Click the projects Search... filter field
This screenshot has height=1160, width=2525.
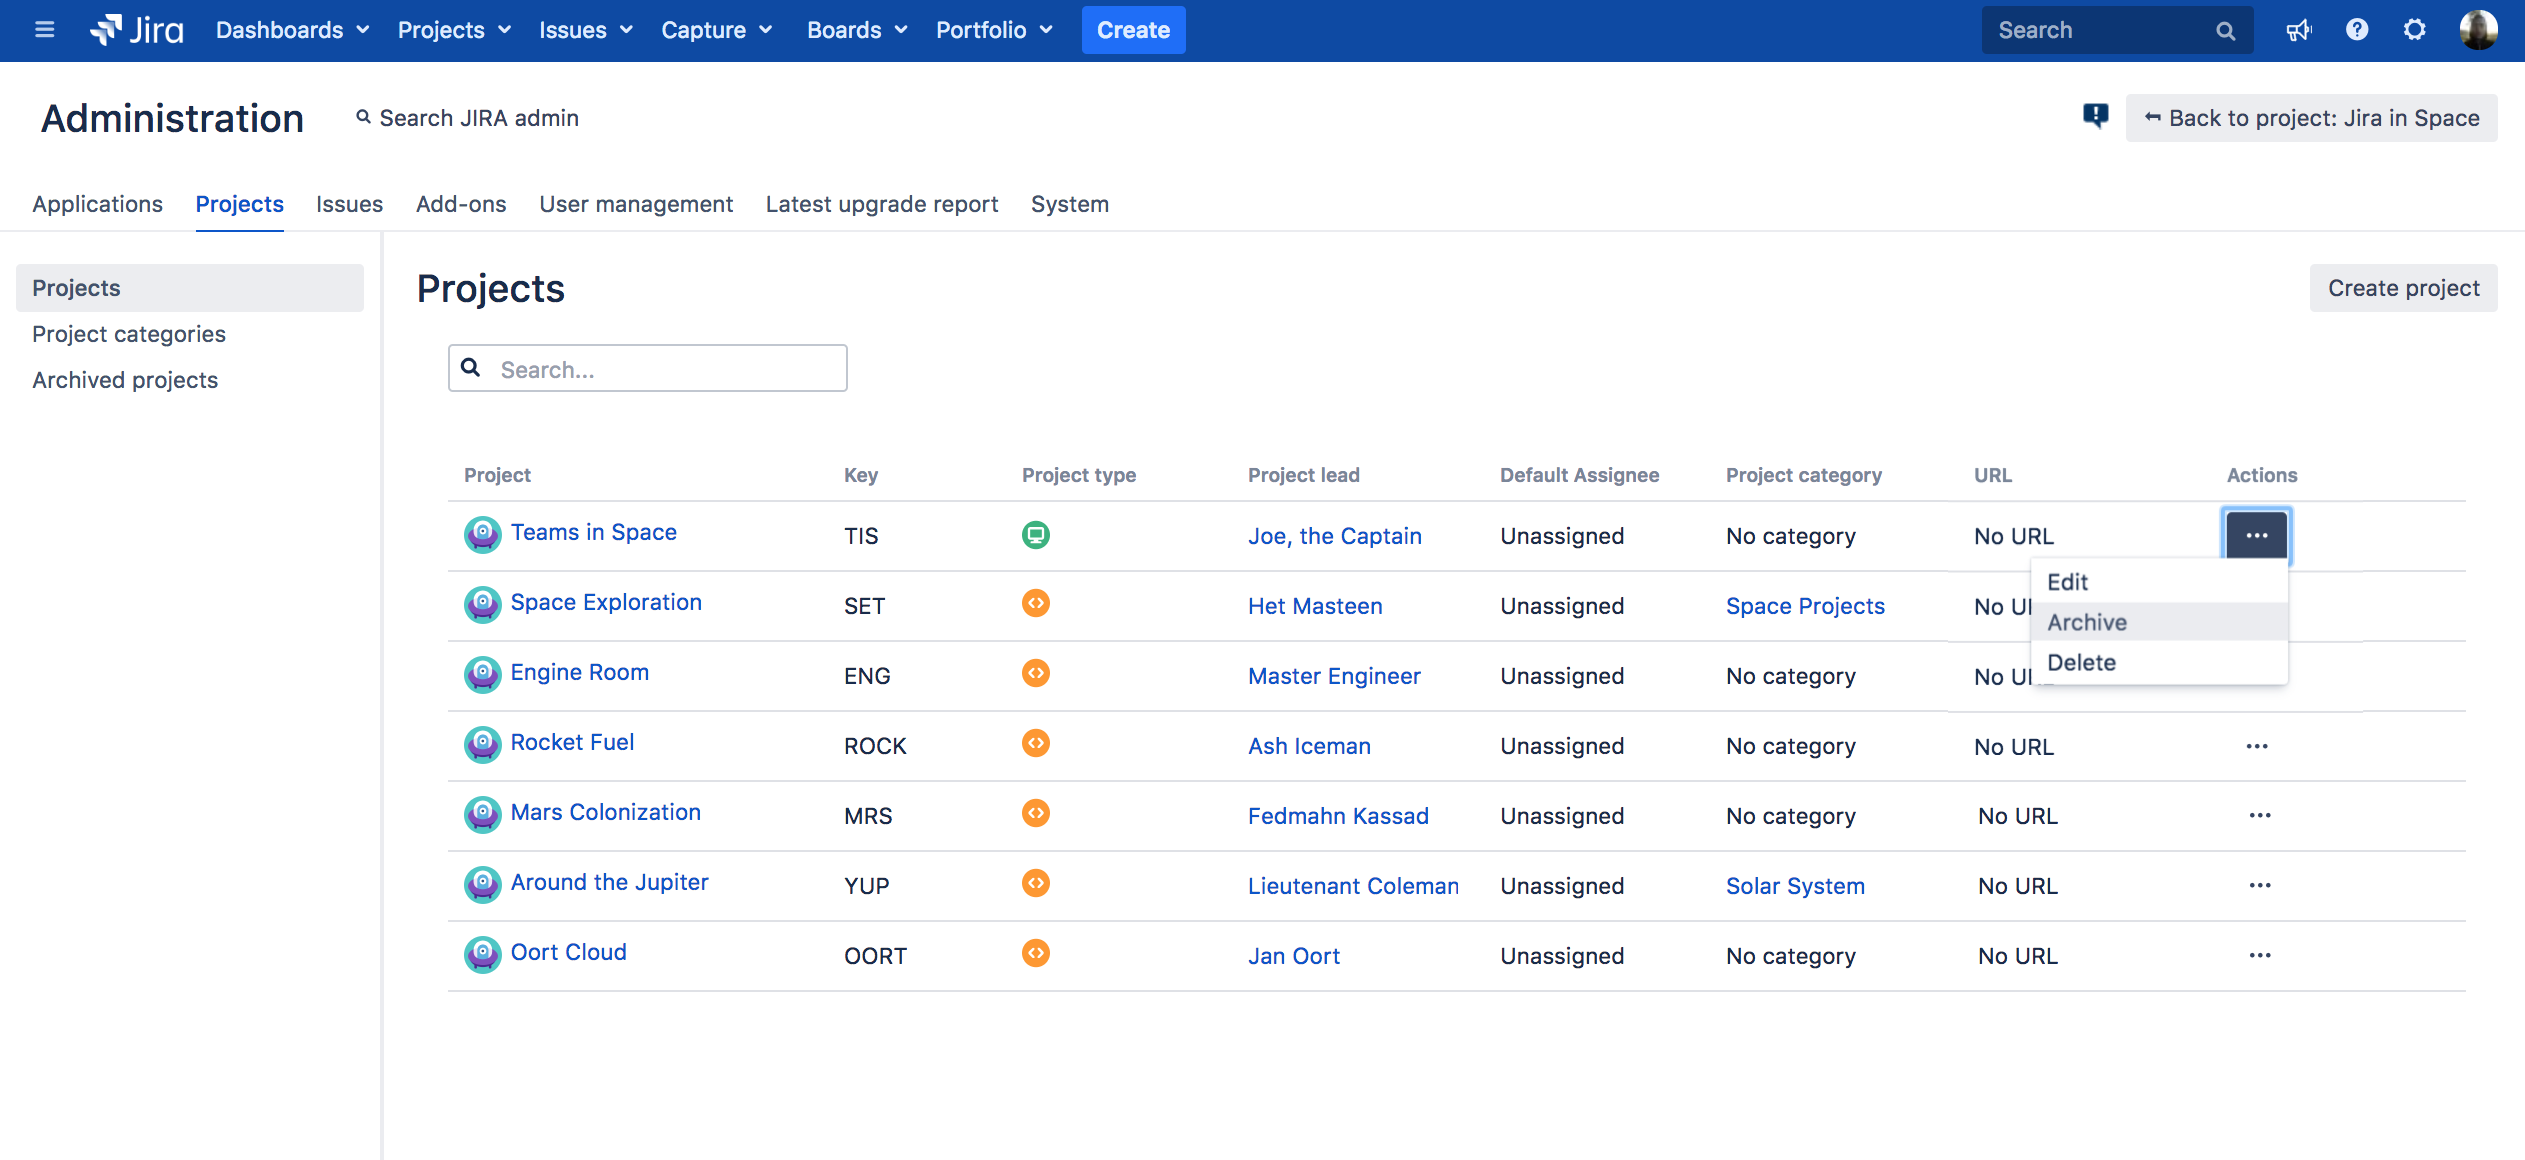648,369
